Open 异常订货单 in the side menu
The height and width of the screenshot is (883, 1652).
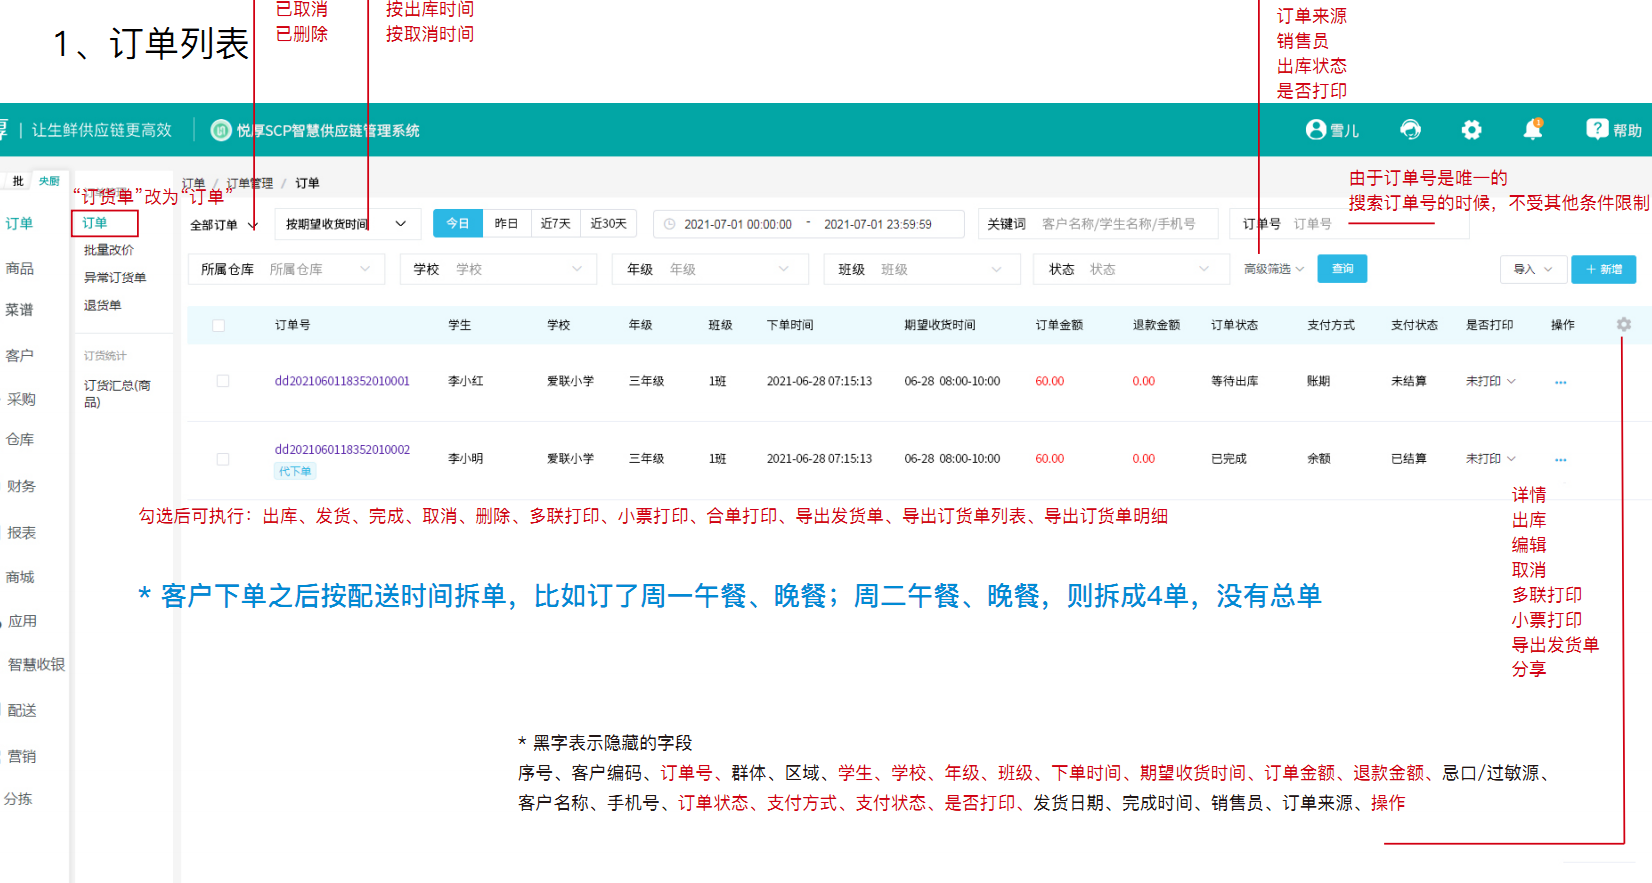(115, 278)
